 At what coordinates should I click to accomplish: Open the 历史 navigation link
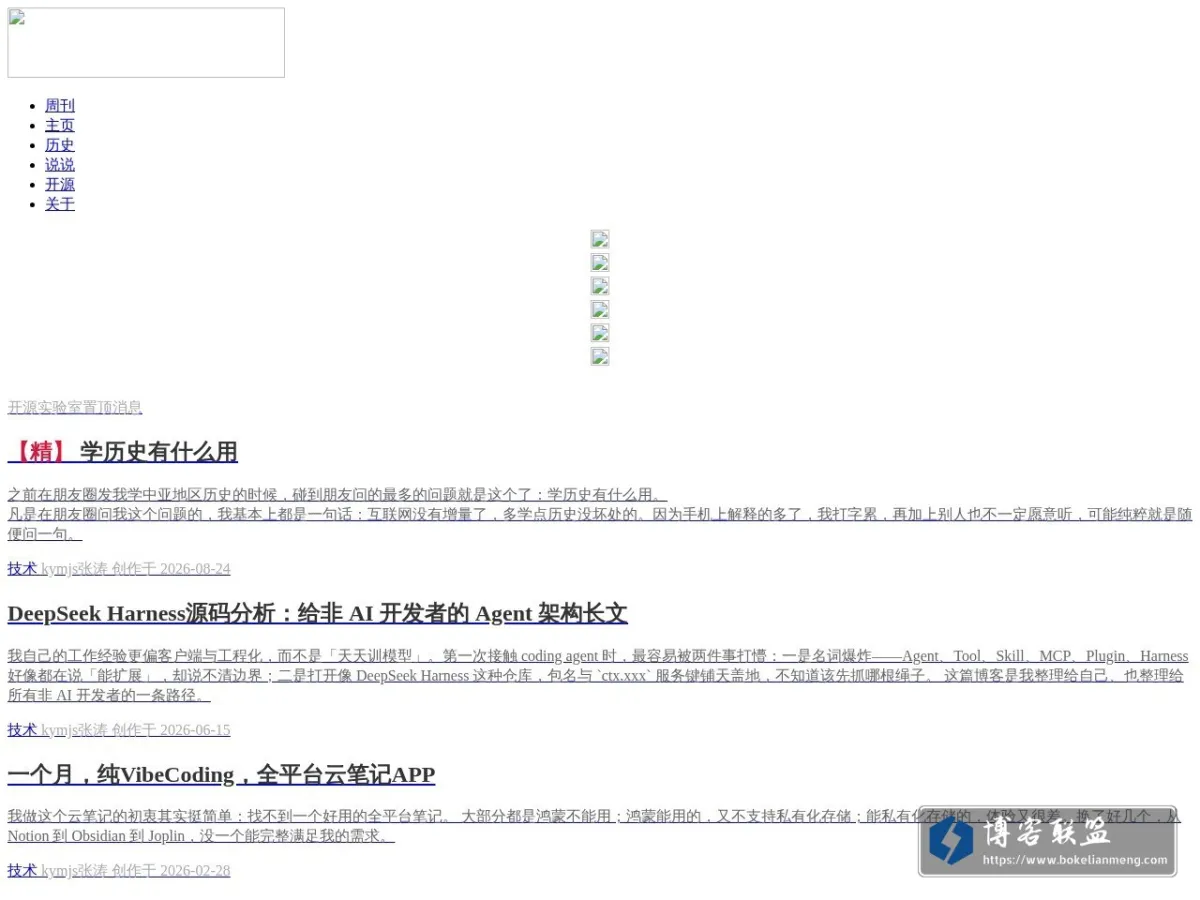(60, 145)
